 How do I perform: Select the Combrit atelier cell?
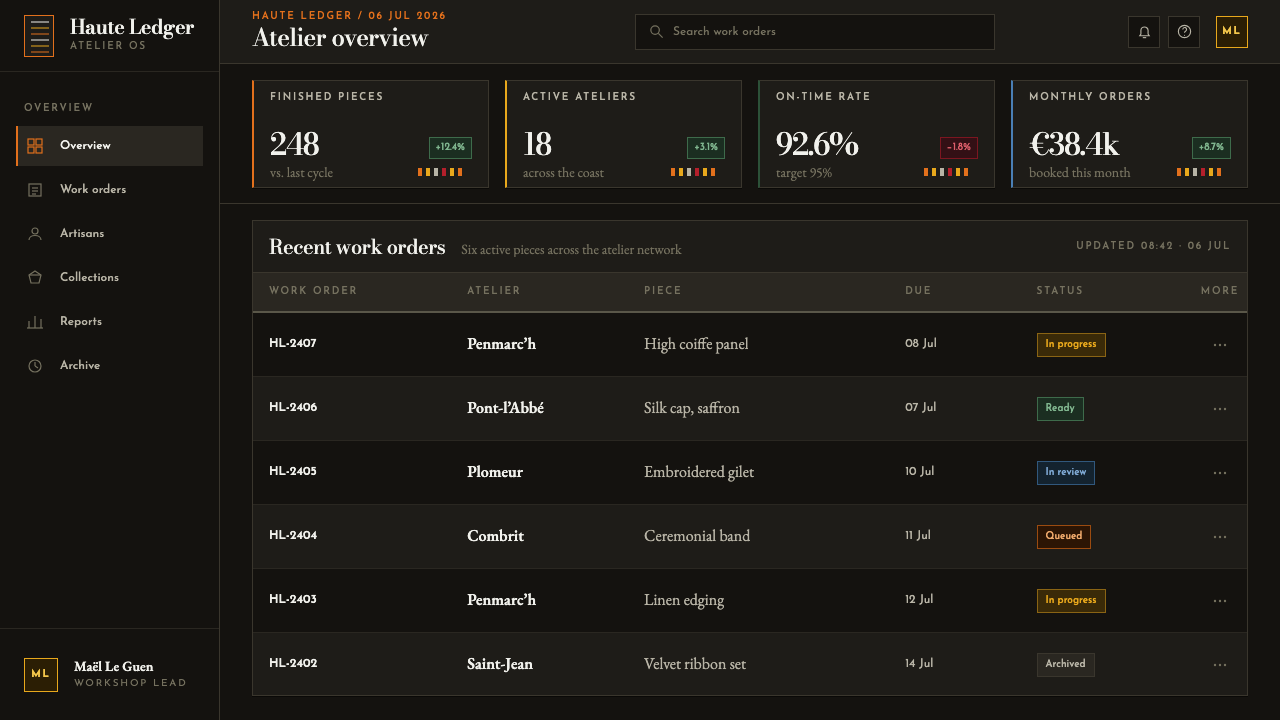coord(495,536)
